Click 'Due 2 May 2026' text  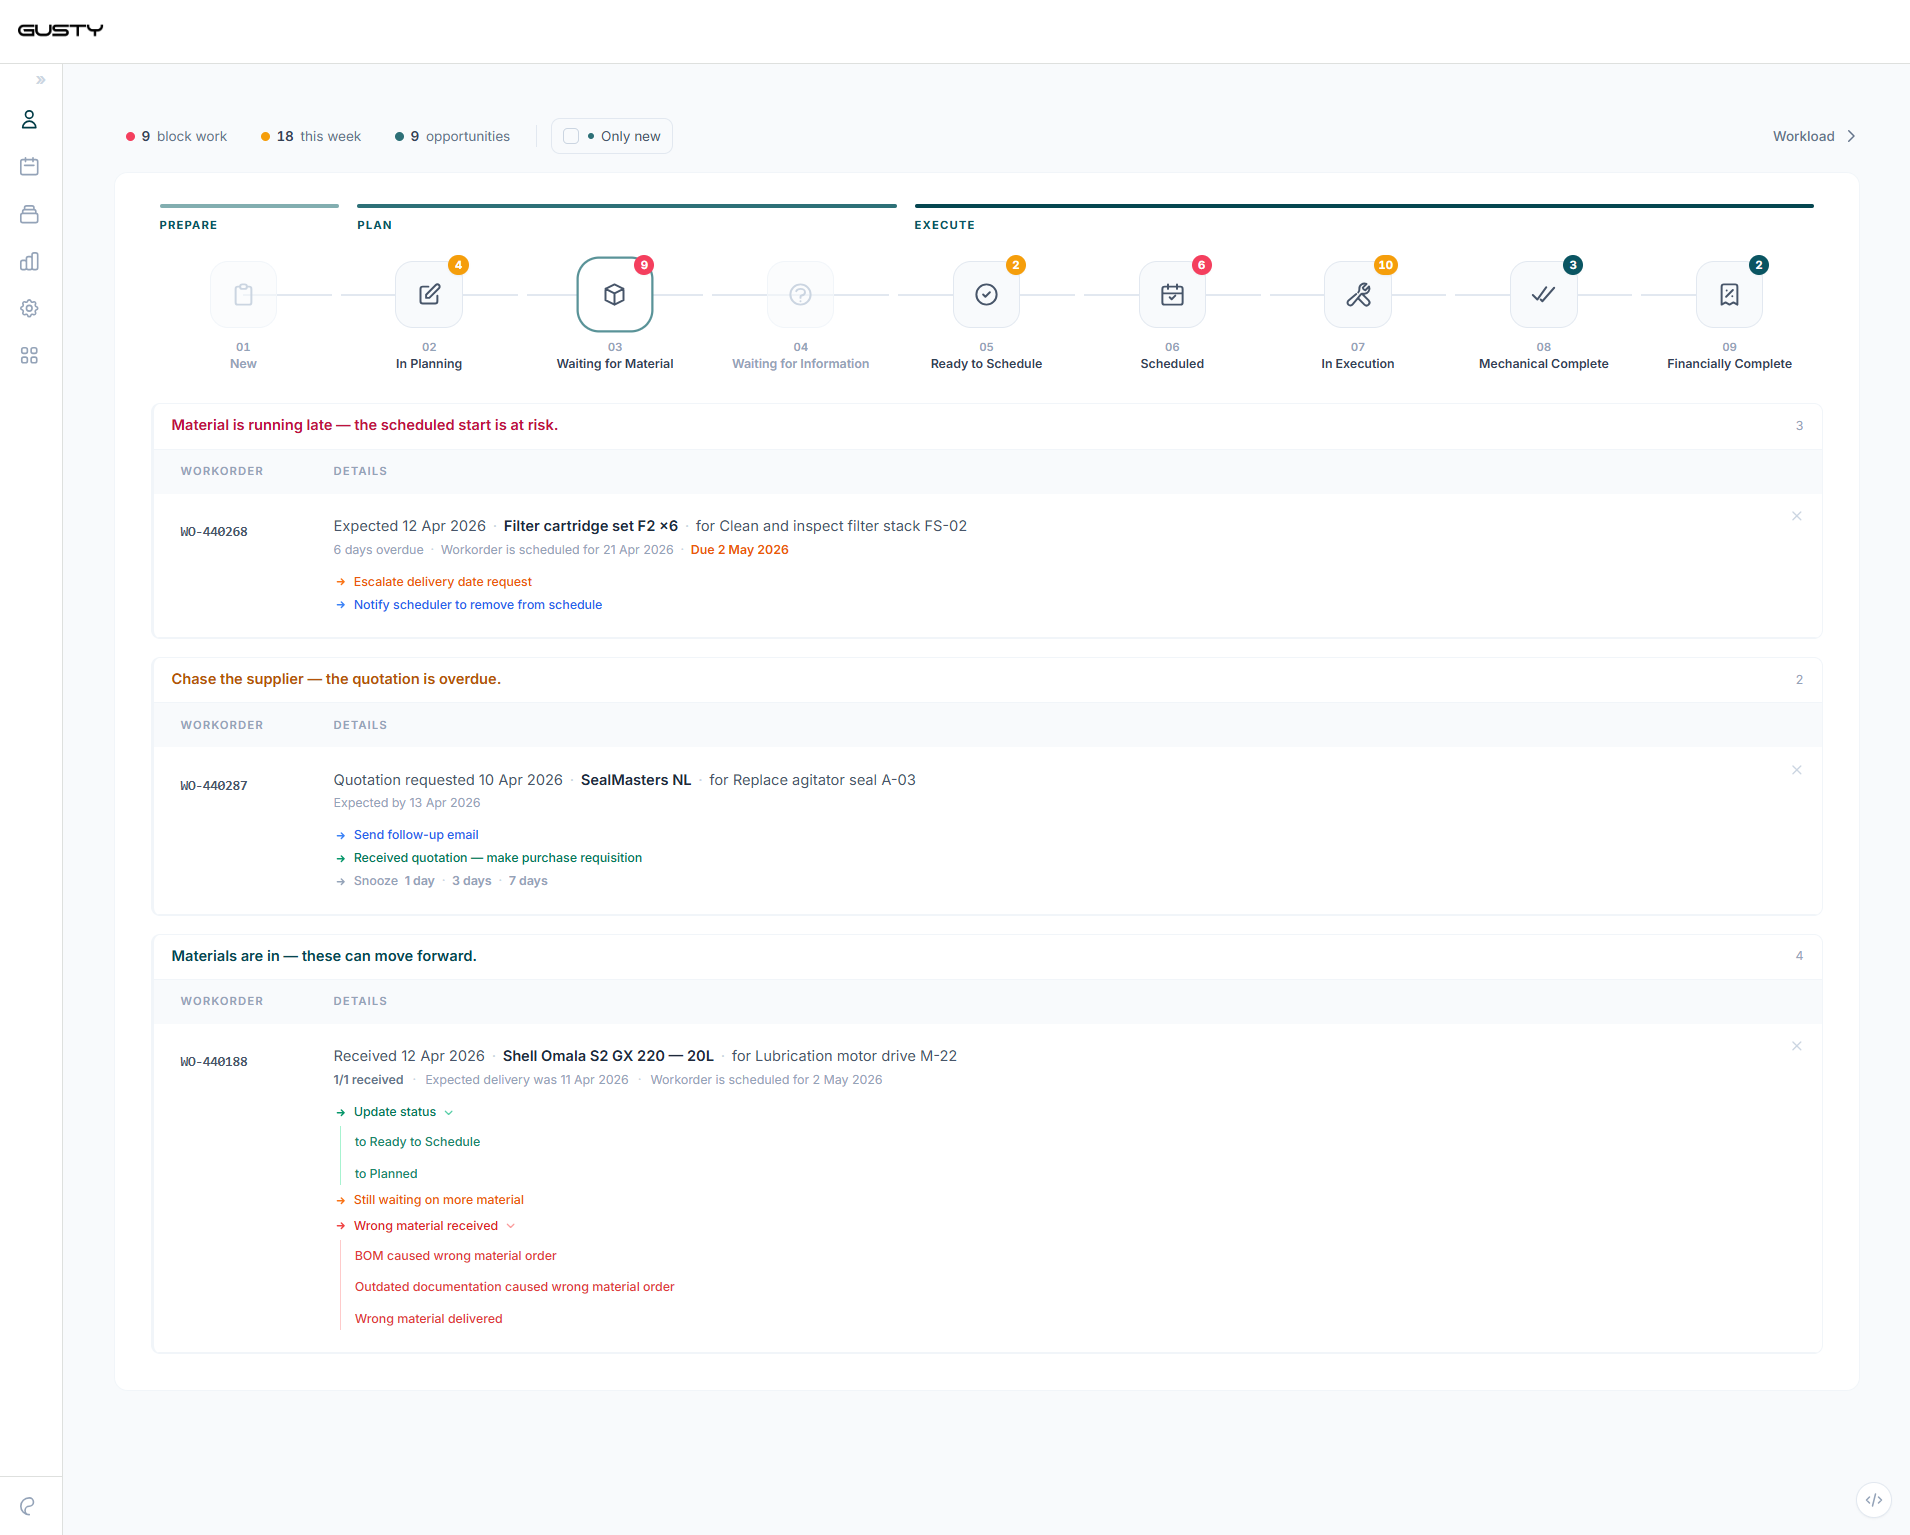pyautogui.click(x=739, y=550)
